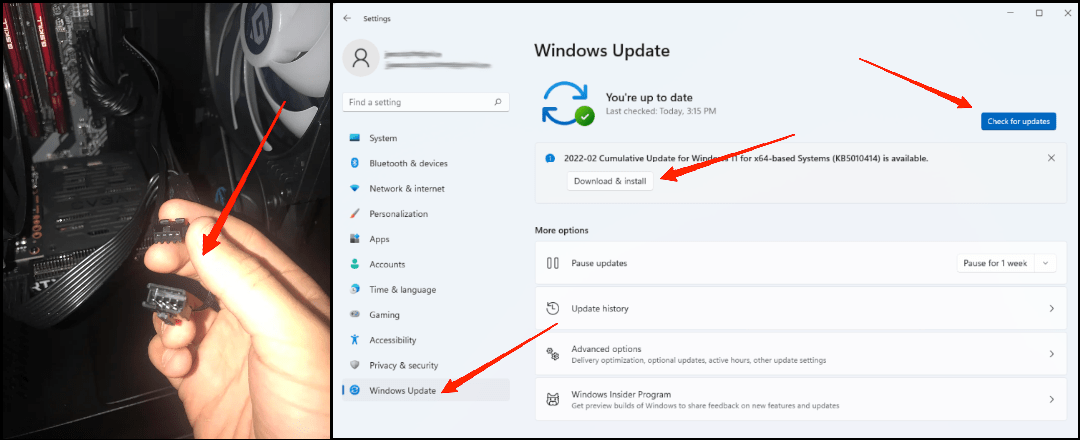Screen dimensions: 1080x440
Task: Click the Gaming controller icon
Action: tap(355, 315)
